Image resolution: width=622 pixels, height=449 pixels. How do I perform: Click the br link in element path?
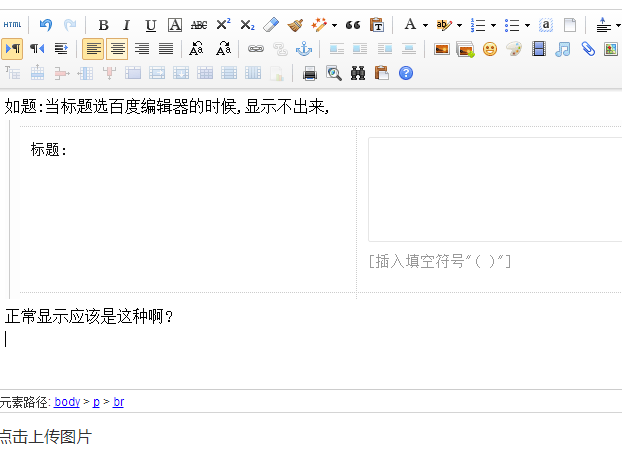coord(118,402)
